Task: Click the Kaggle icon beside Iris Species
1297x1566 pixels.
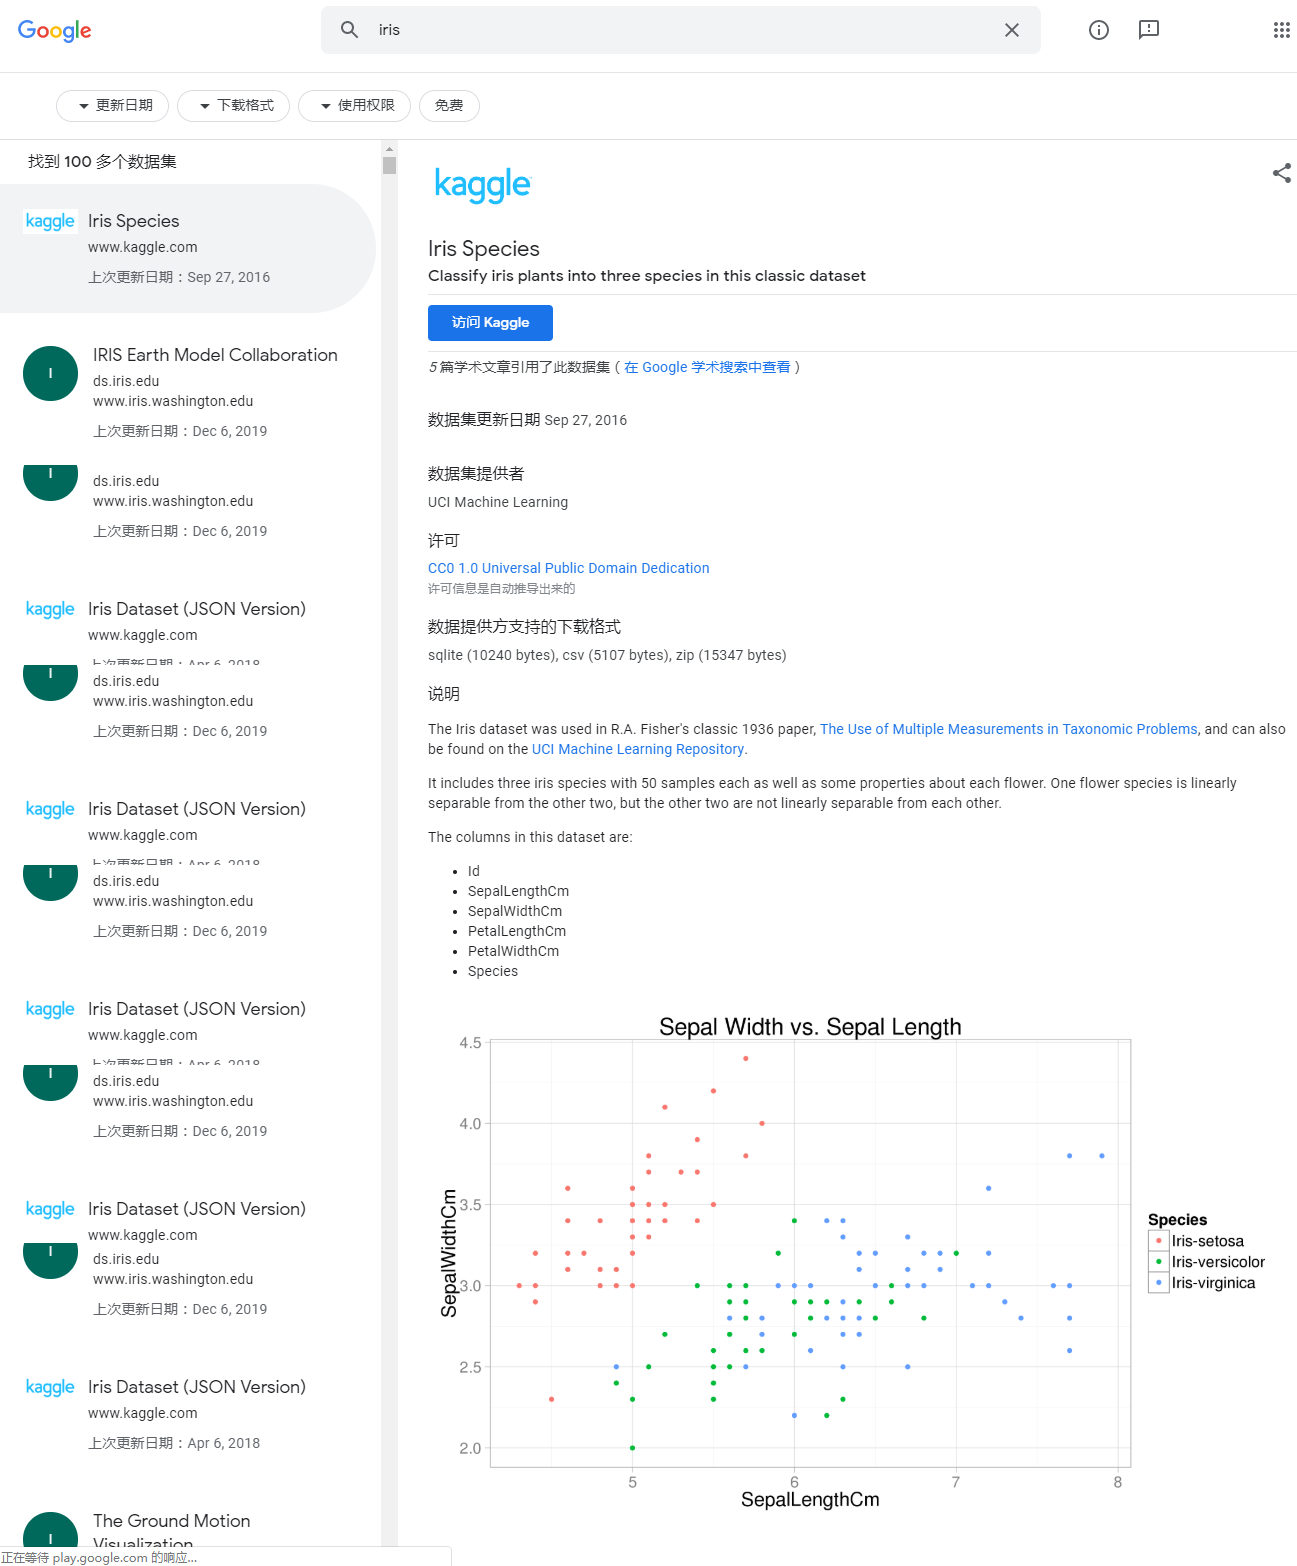Action: 50,221
